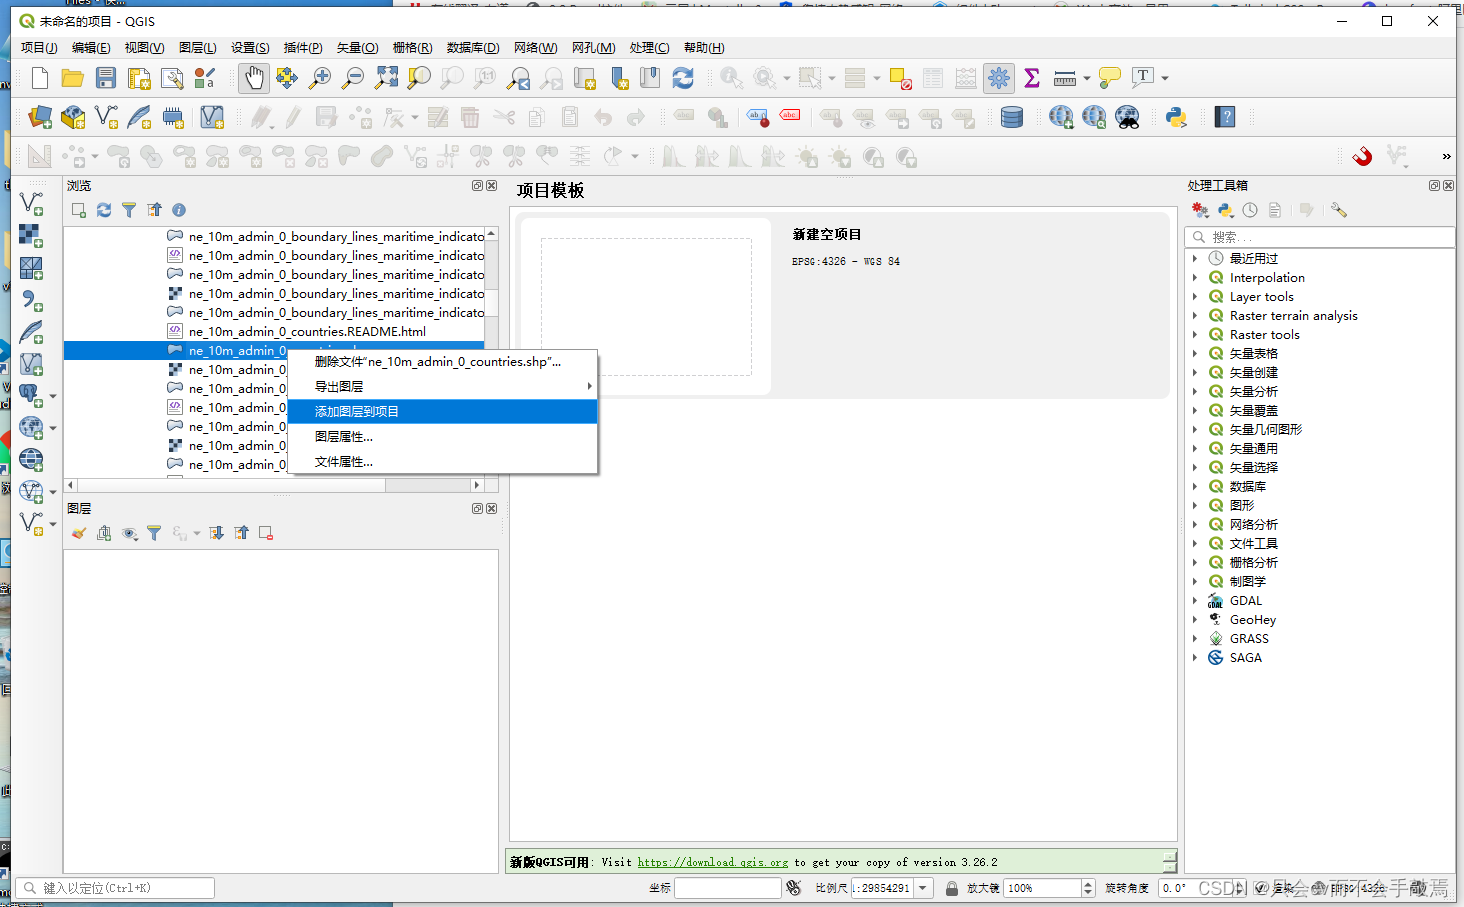Viewport: 1464px width, 907px height.
Task: Open the dropdown arrow beside the measure ruler tool
Action: [1087, 78]
